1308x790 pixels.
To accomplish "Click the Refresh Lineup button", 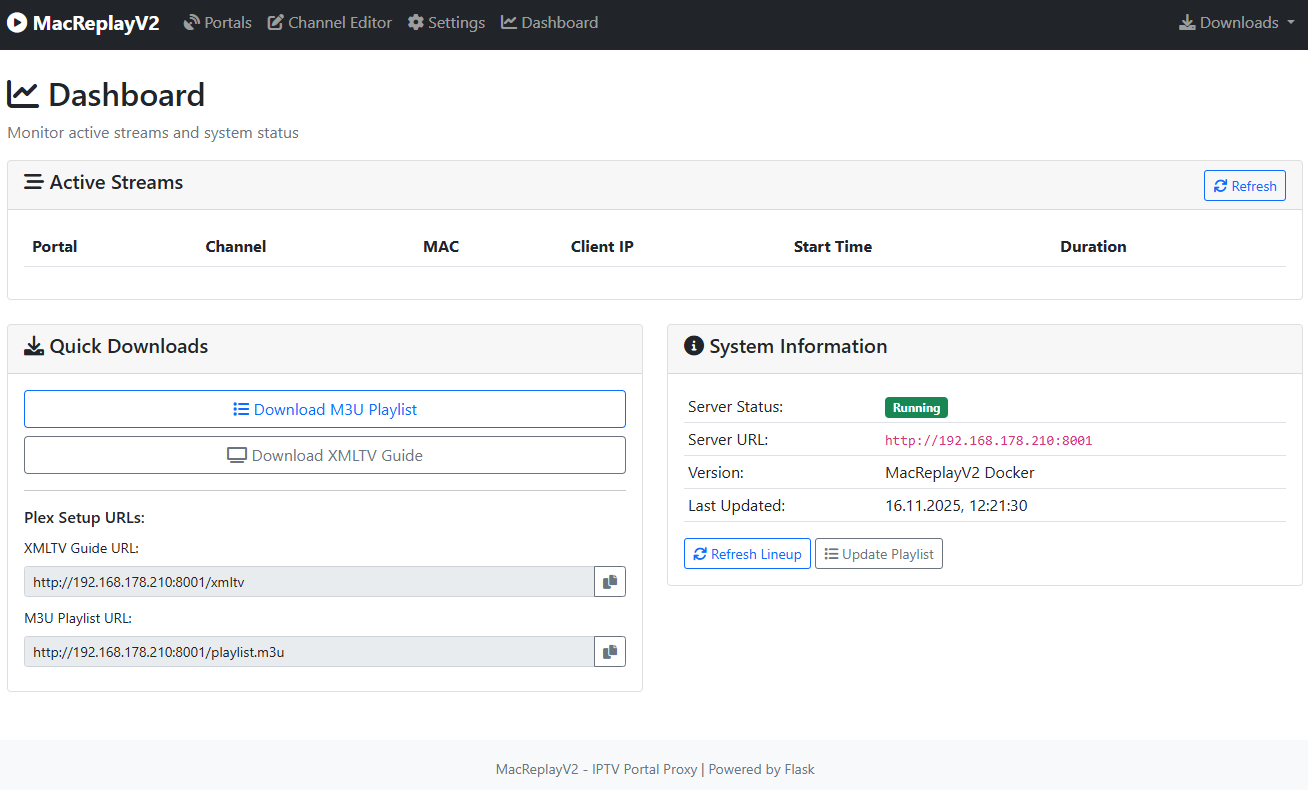I will point(747,554).
